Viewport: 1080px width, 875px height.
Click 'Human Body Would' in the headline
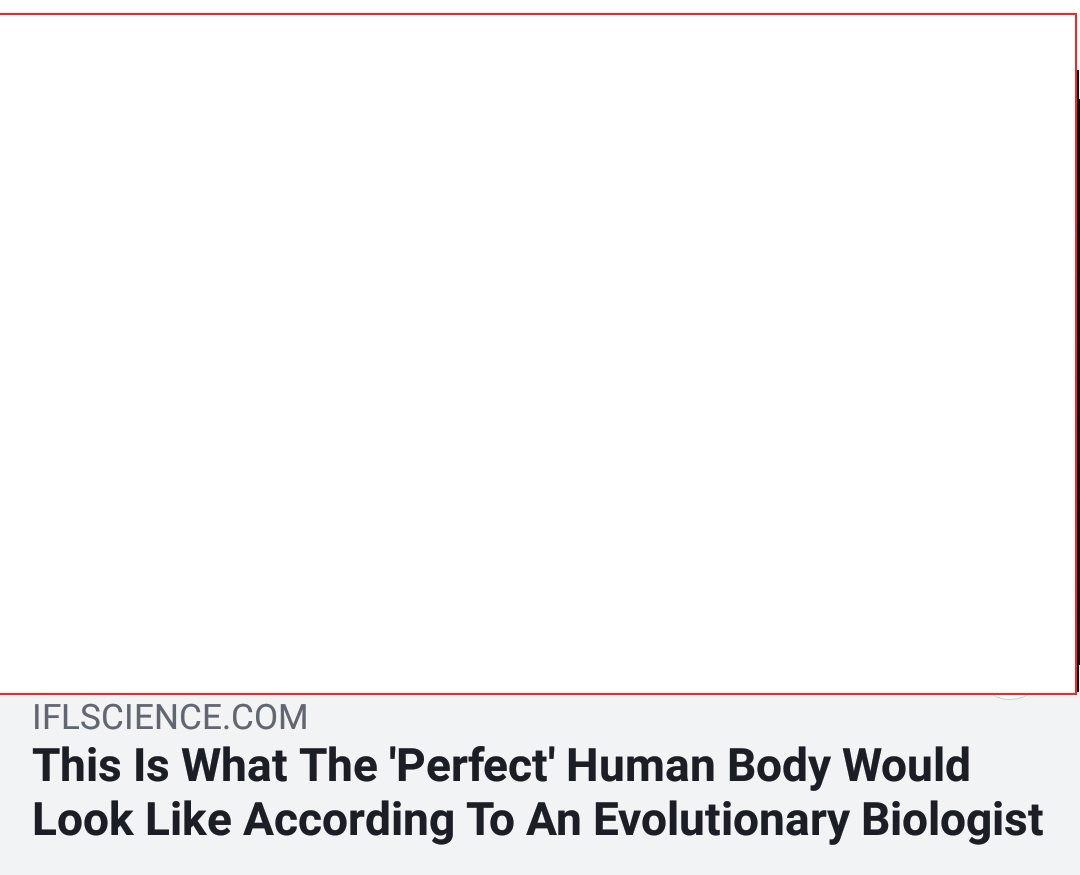pos(768,765)
